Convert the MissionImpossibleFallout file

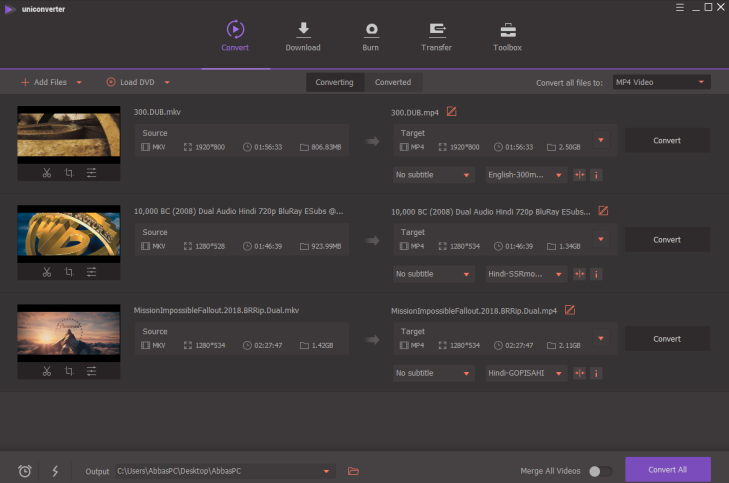tap(667, 338)
